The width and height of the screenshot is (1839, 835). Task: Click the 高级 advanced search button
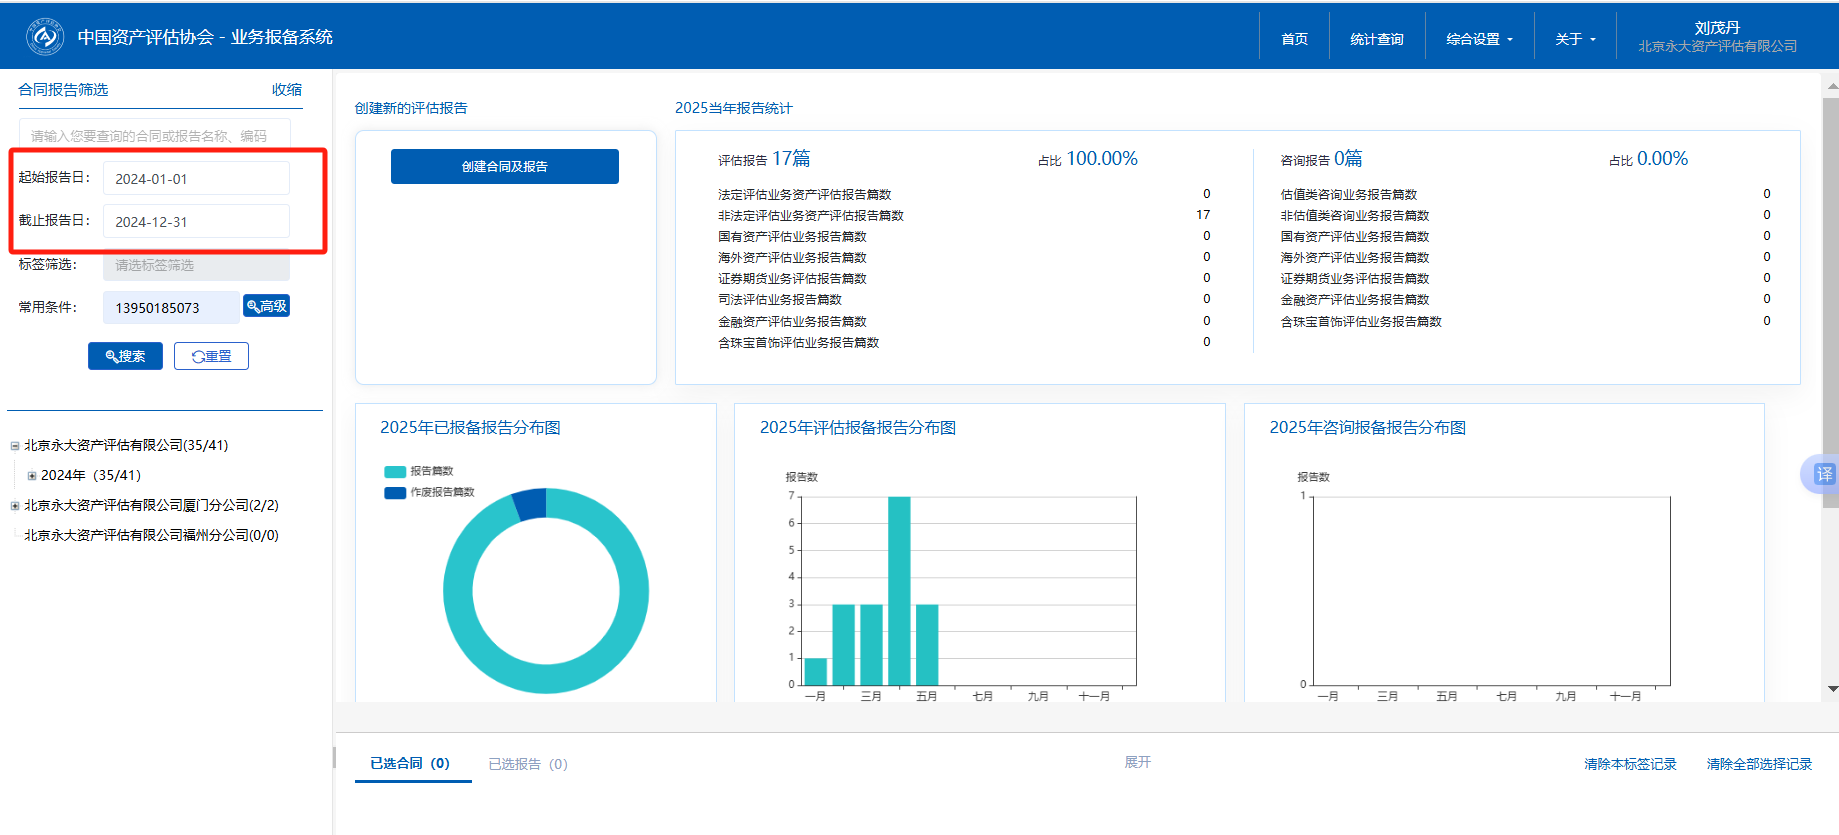267,306
